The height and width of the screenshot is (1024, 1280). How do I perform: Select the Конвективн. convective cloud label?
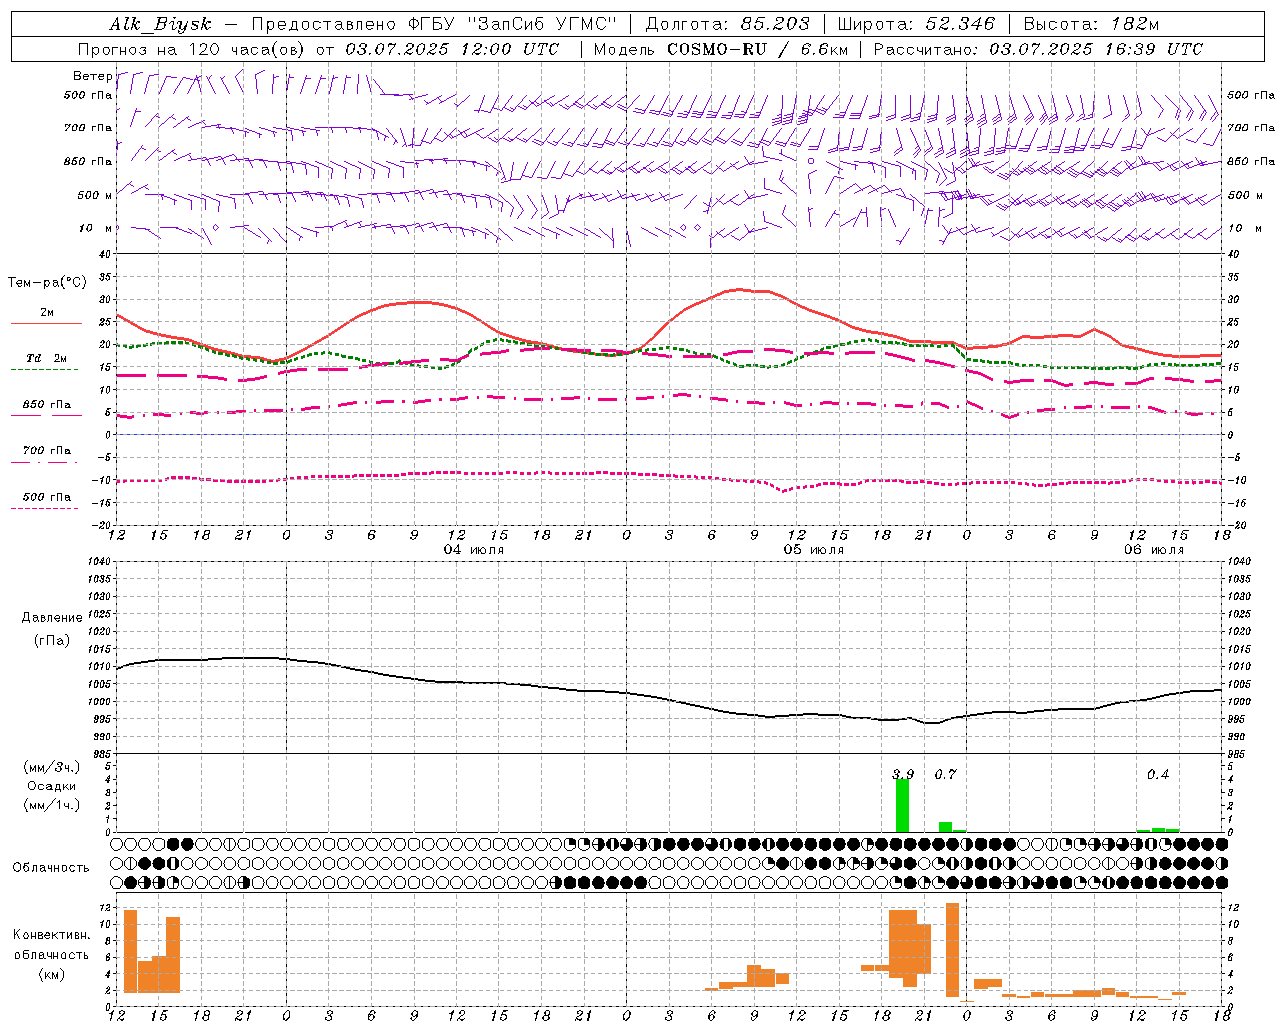51,935
